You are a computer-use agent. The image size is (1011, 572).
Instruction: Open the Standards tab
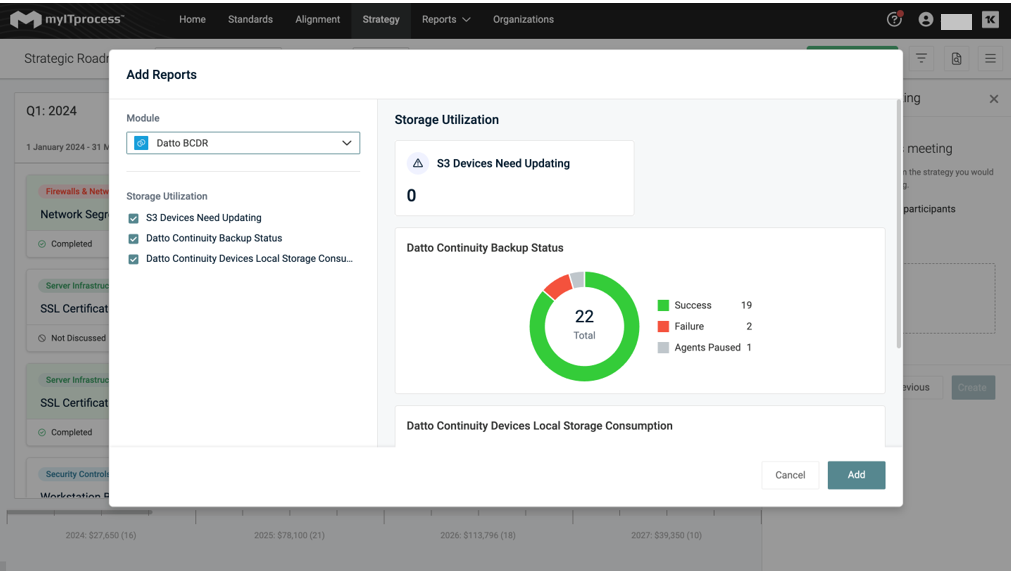click(250, 19)
